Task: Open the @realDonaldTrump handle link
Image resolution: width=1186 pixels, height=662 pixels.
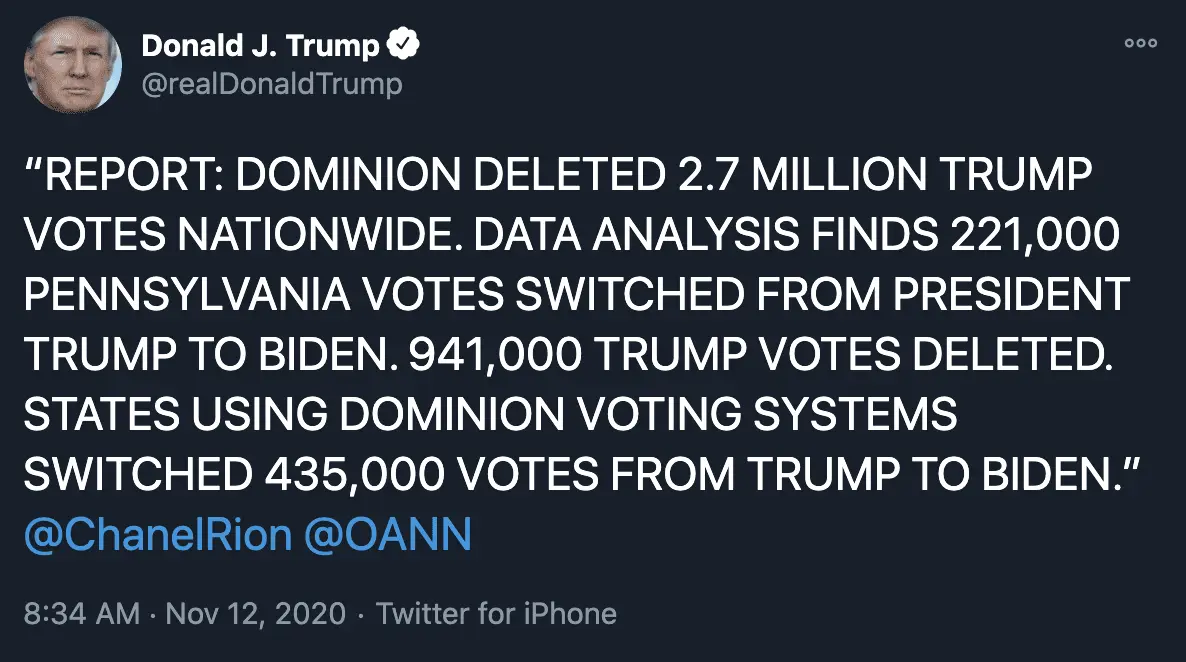Action: [272, 84]
